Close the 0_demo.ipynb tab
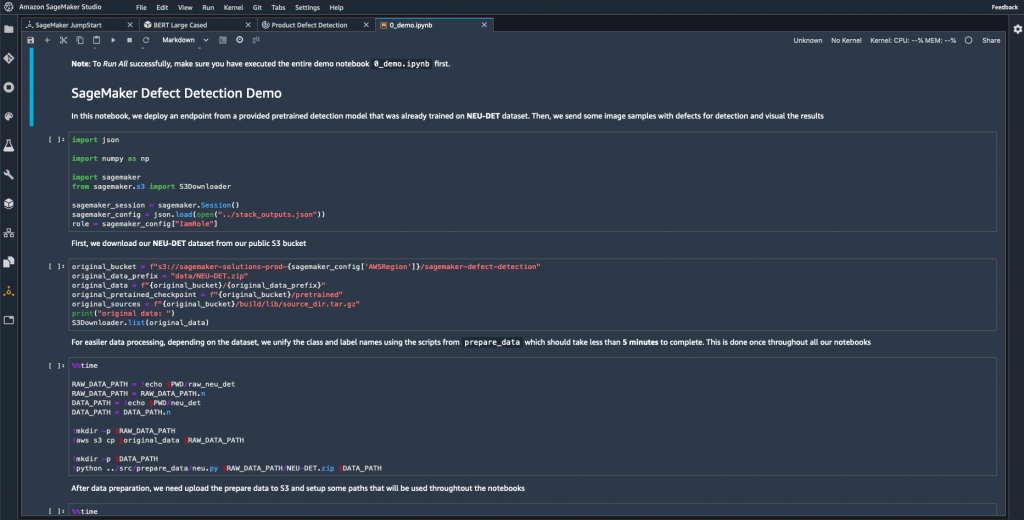This screenshot has height=520, width=1024. [484, 25]
